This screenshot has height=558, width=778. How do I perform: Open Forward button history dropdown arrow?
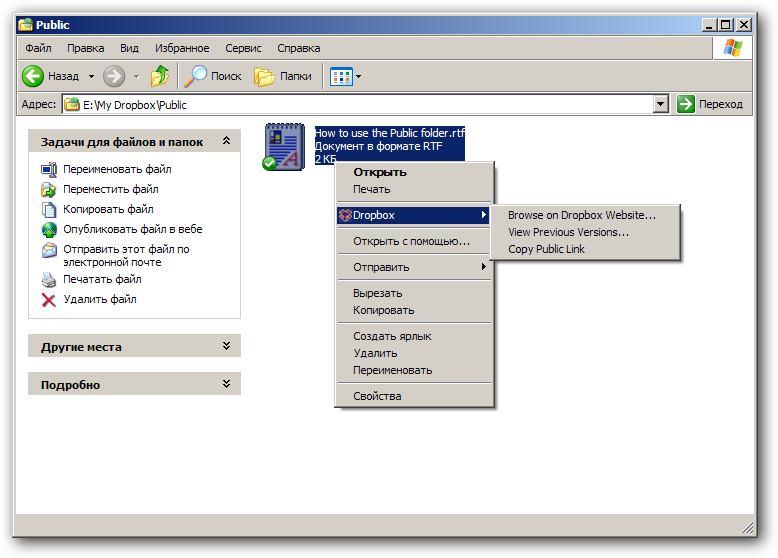click(136, 76)
